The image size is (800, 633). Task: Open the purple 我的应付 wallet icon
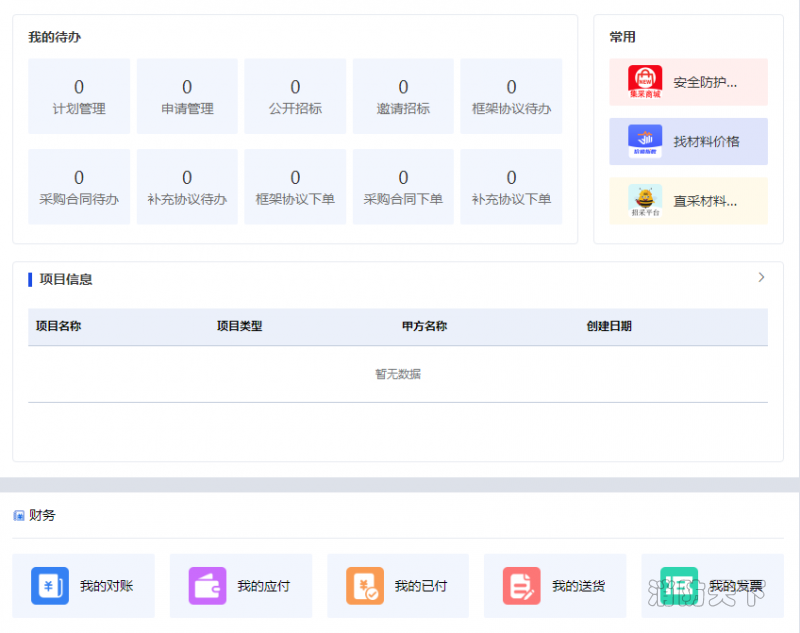[x=207, y=586]
